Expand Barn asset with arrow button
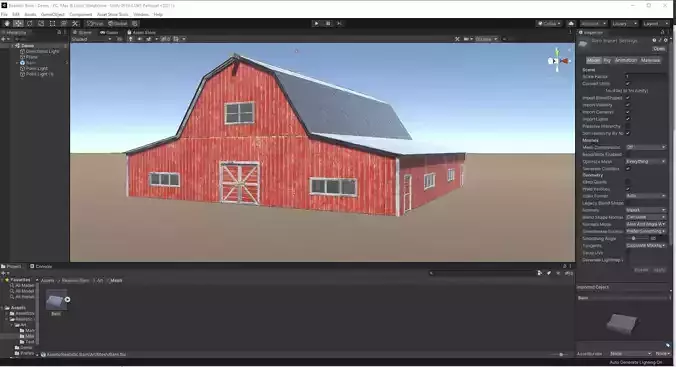Screen dimensions: 676x367 pyautogui.click(x=67, y=299)
